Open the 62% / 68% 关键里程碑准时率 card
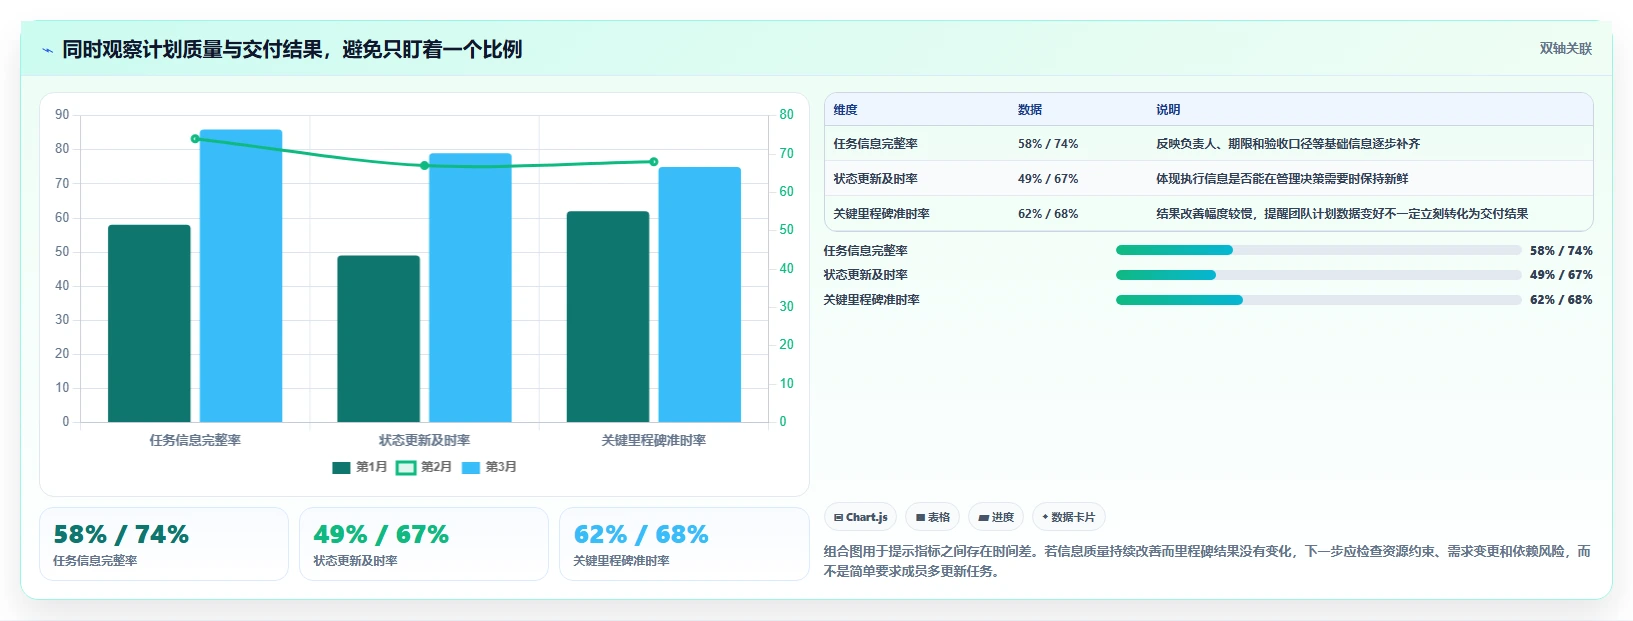1633x621 pixels. (x=684, y=544)
